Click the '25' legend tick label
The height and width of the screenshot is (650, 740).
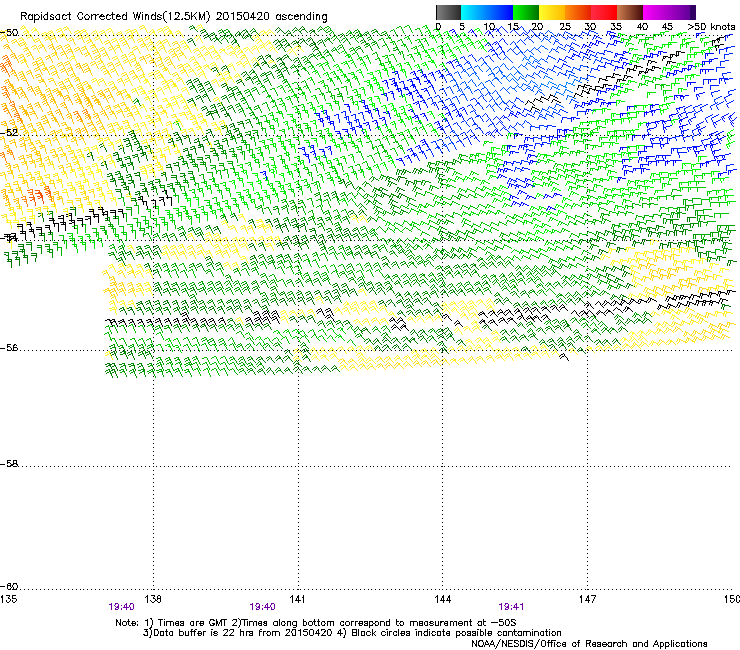pos(565,27)
